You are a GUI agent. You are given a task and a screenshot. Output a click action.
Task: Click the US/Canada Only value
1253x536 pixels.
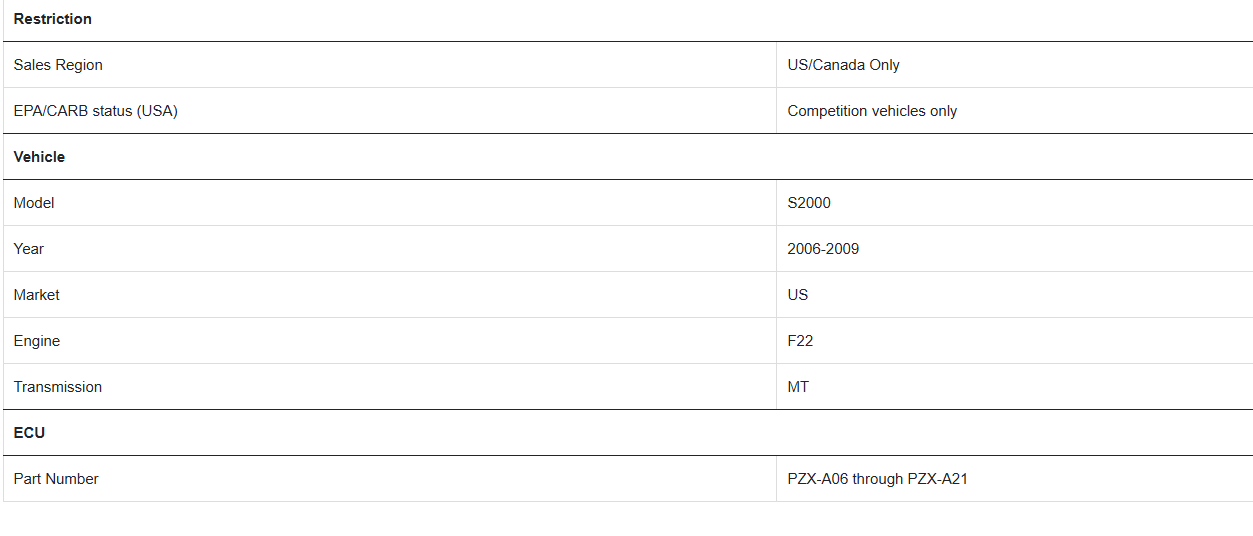pos(843,65)
